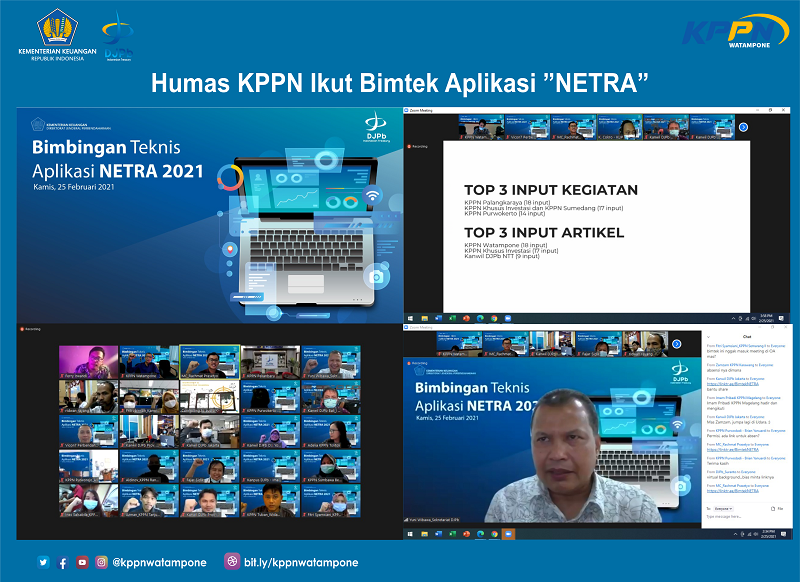Click the @kppnwatampone handle
The height and width of the screenshot is (582, 800).
(x=159, y=562)
